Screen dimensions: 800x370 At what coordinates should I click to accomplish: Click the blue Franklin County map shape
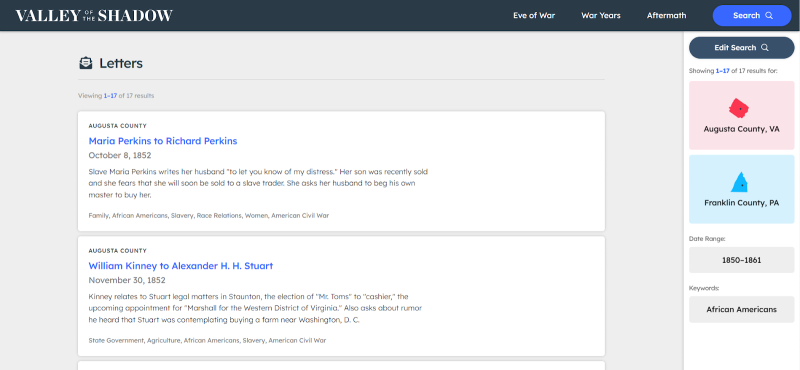click(x=740, y=182)
